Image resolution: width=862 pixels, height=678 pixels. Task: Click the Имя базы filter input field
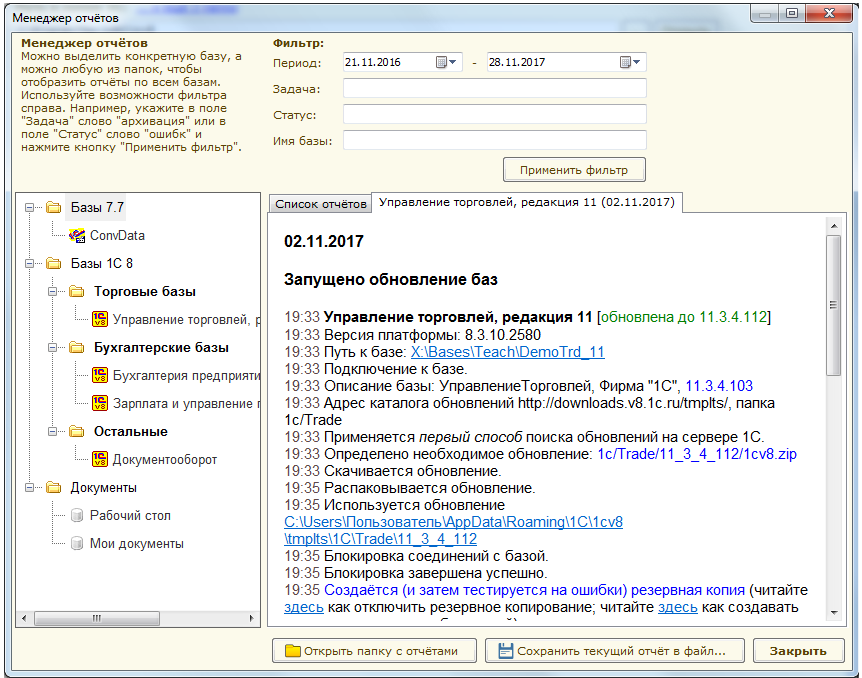click(495, 140)
